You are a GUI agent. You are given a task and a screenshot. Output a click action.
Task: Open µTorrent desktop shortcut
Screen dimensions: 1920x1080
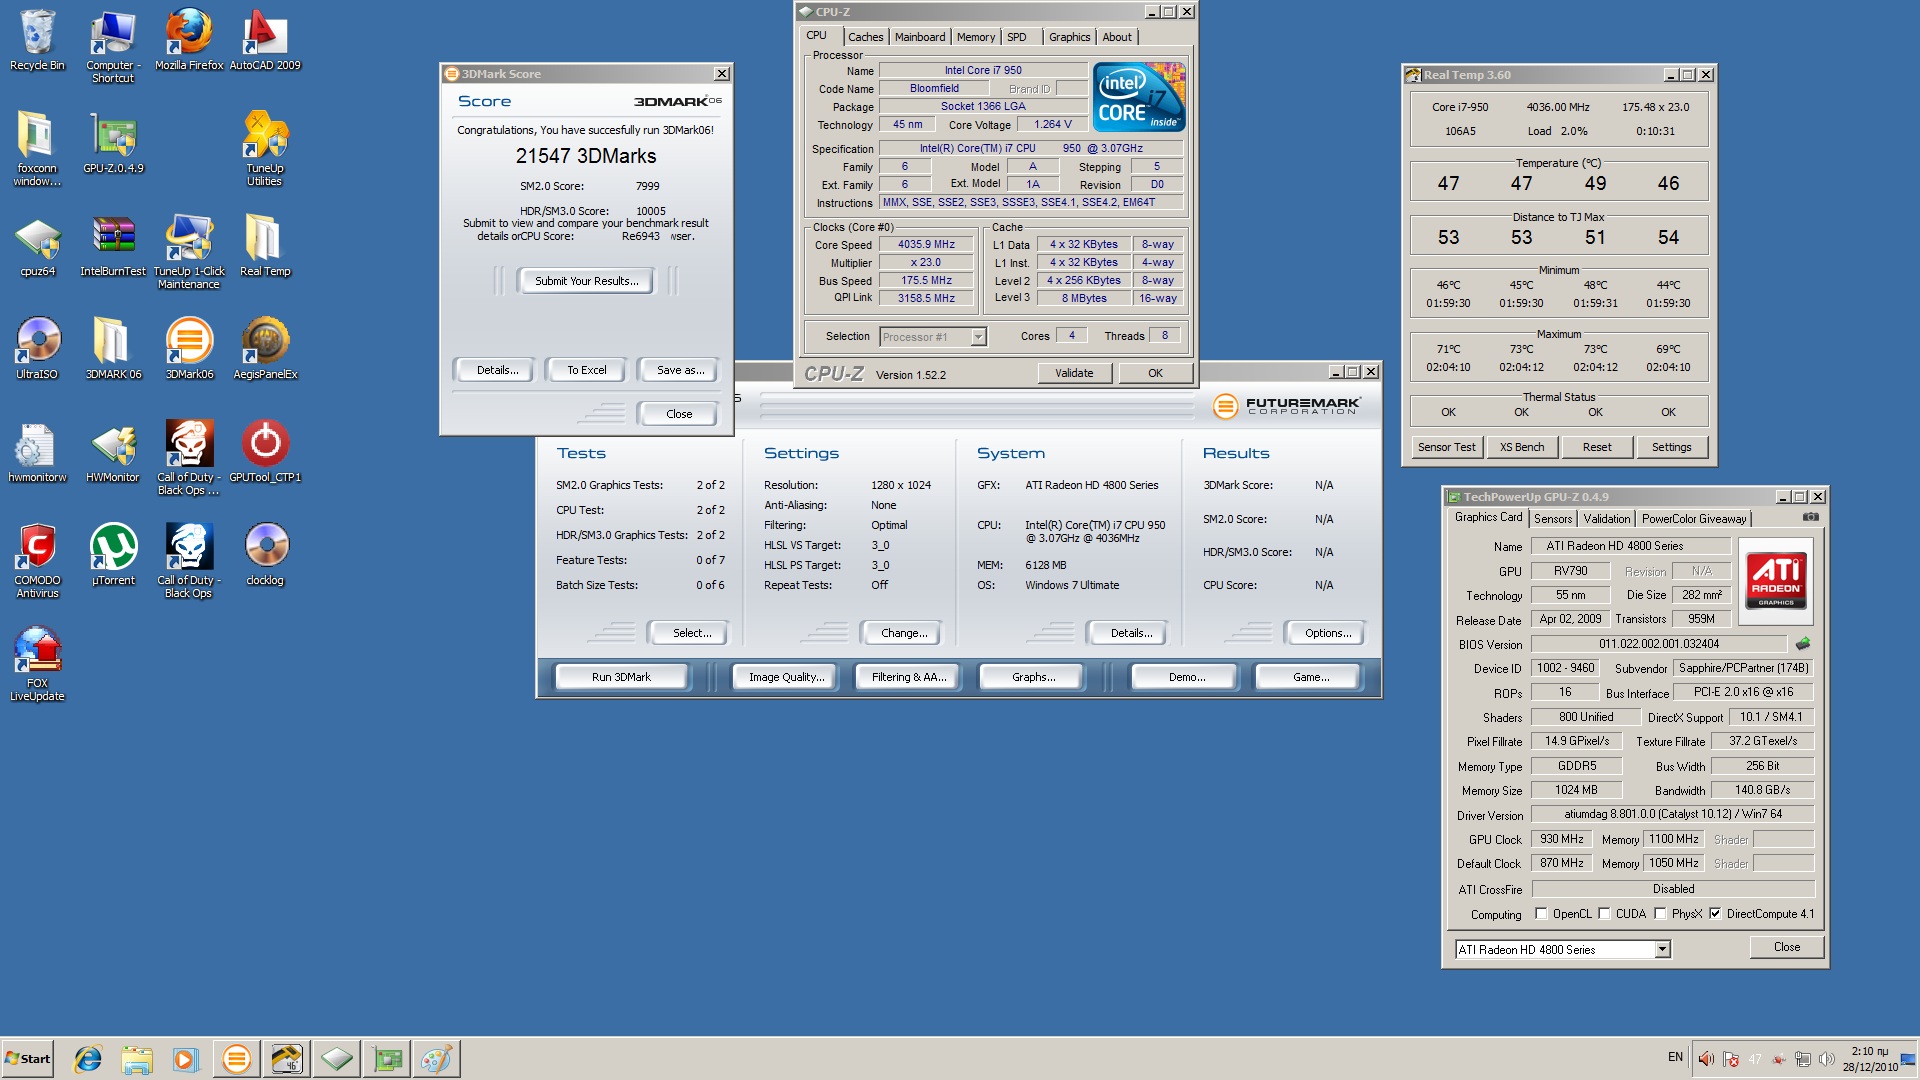point(113,555)
